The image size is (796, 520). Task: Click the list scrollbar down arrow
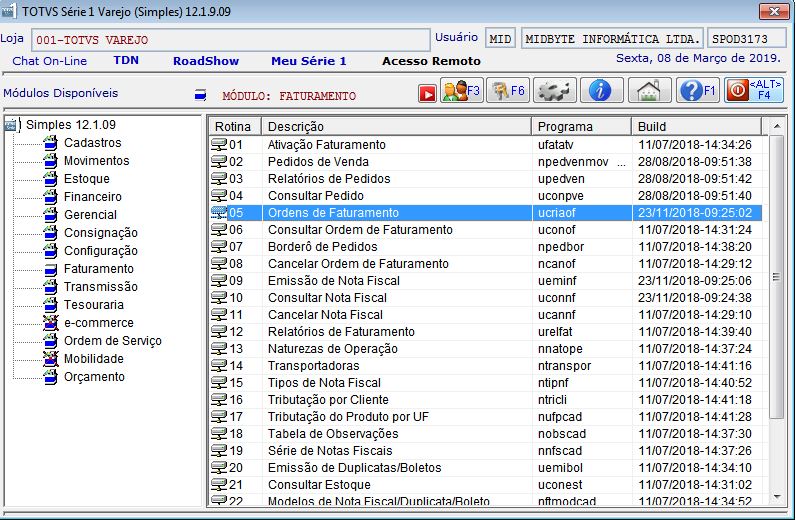pyautogui.click(x=777, y=497)
